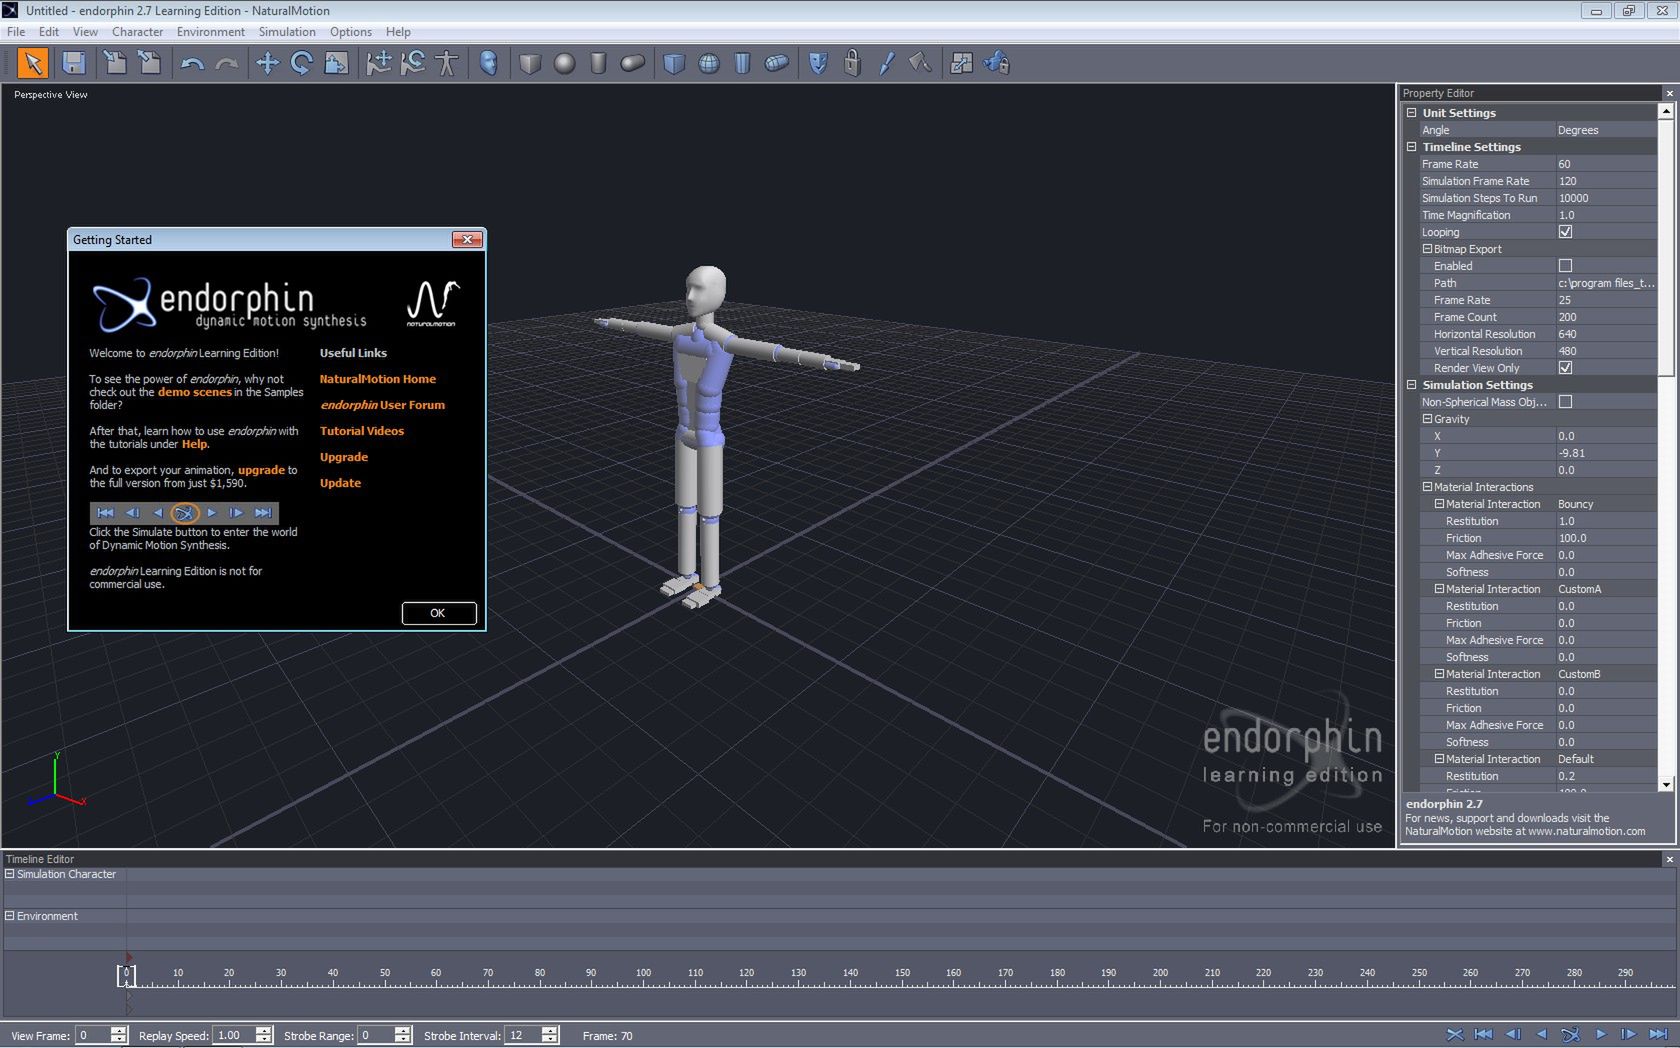
Task: Open the Simulation menu
Action: [x=287, y=32]
